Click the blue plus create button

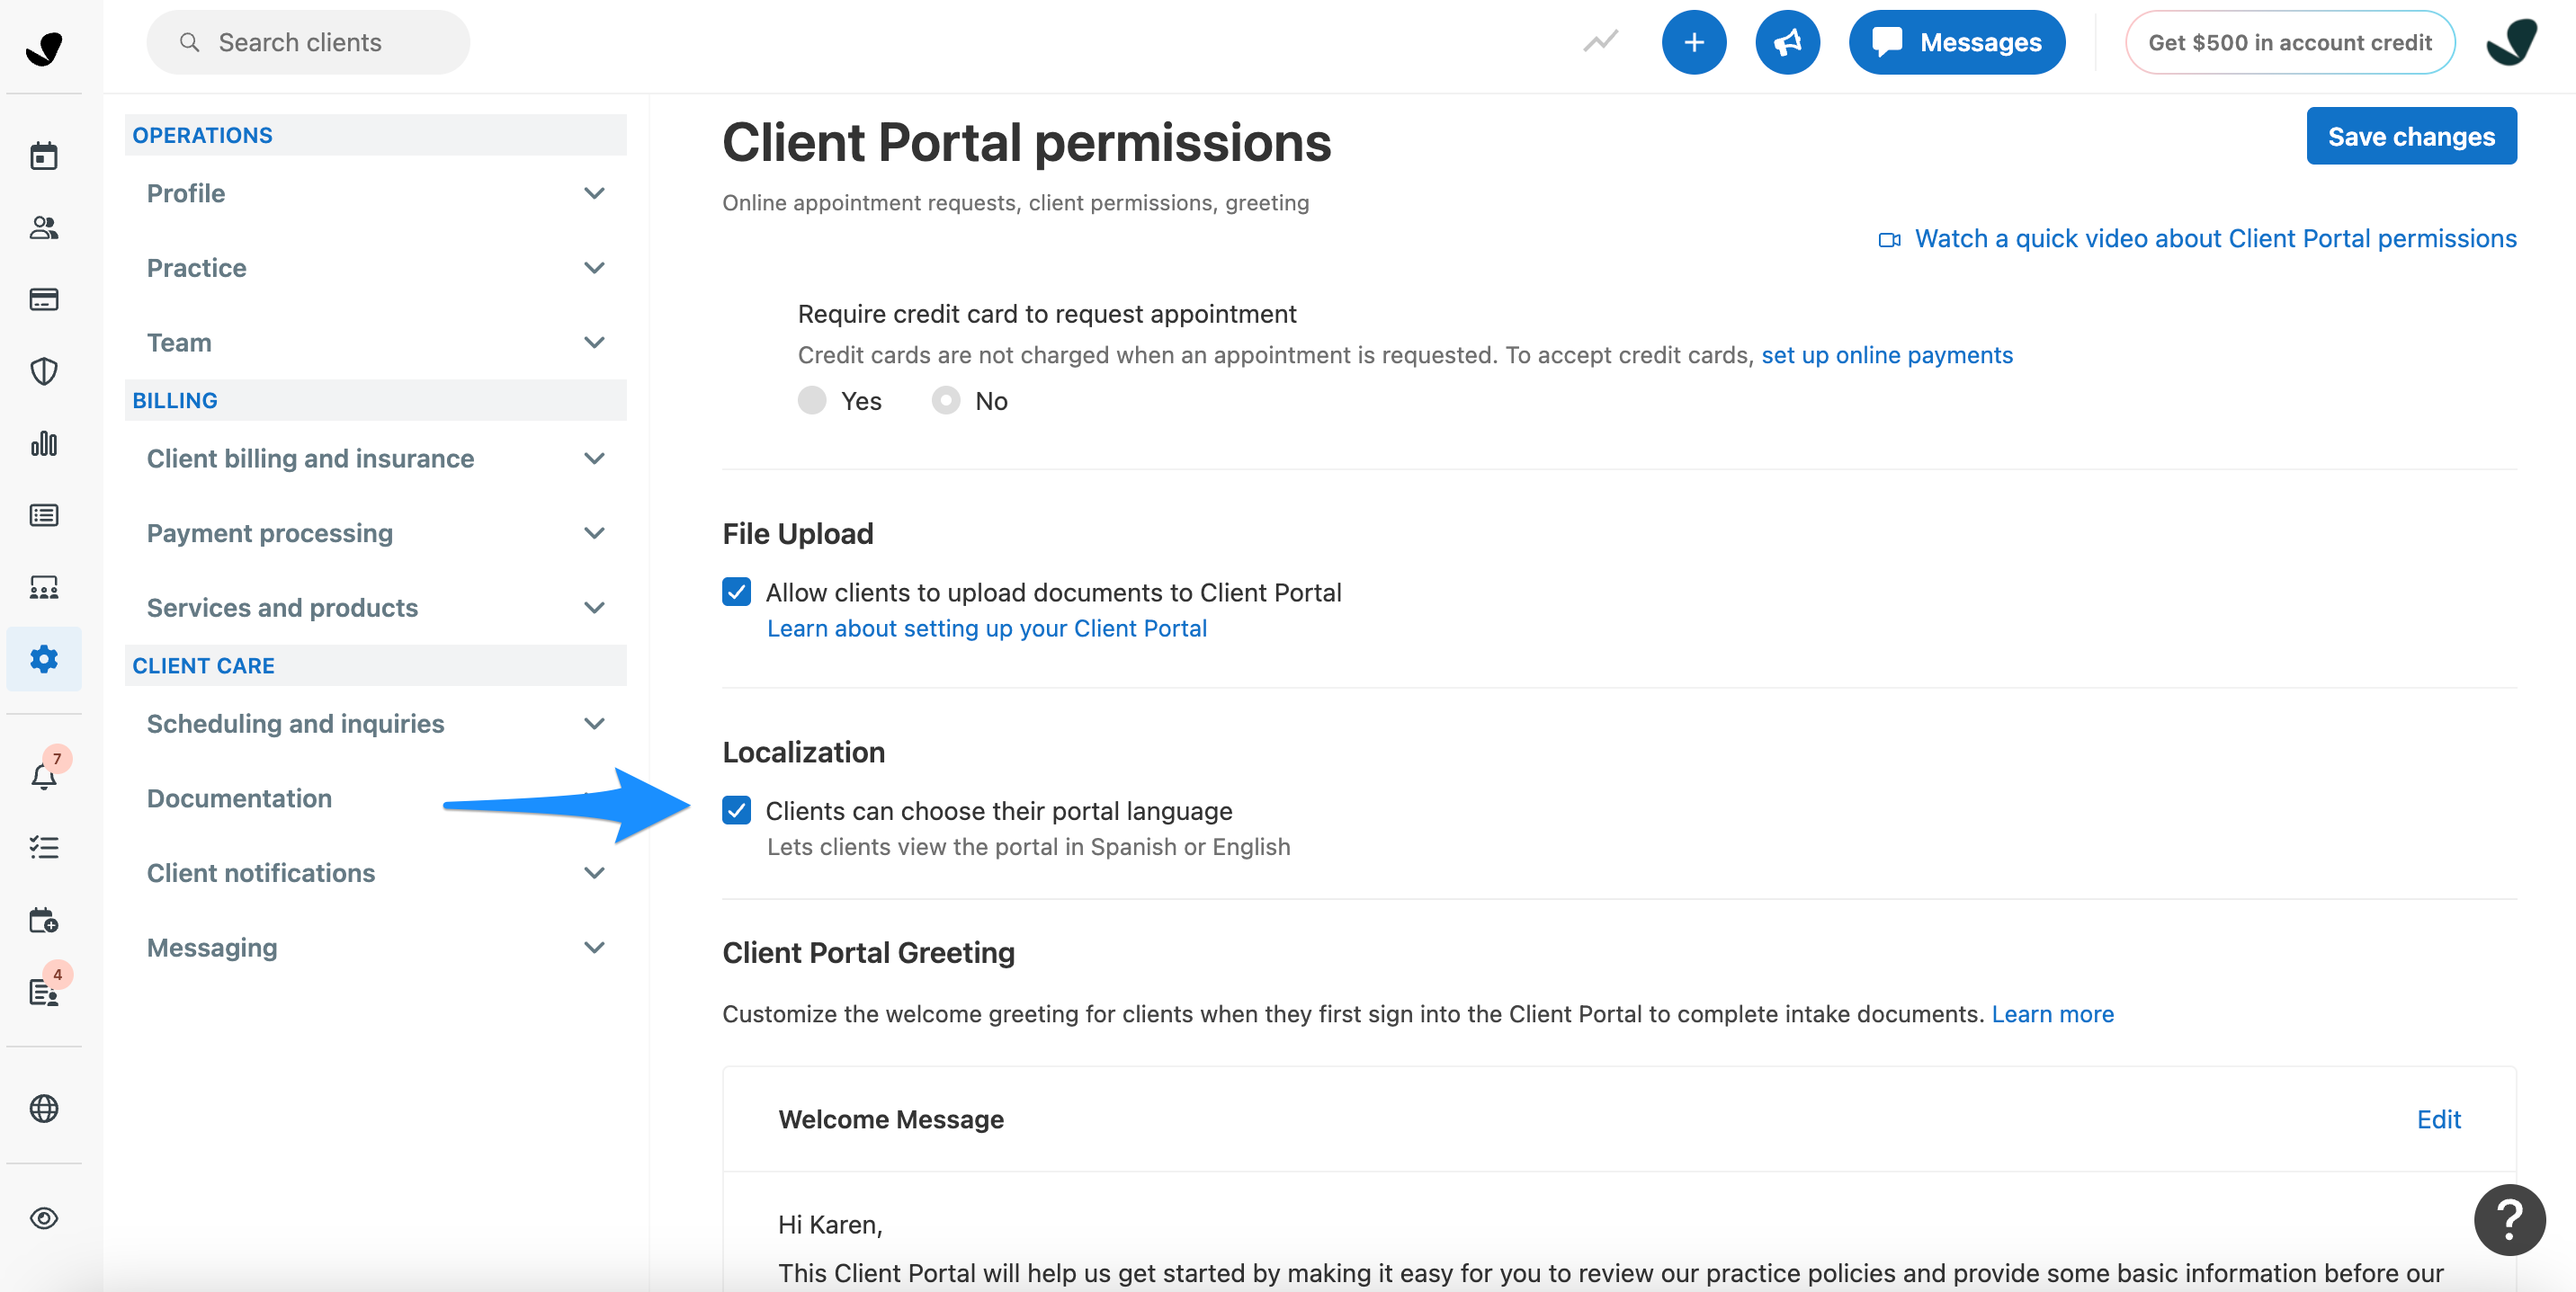(1693, 42)
